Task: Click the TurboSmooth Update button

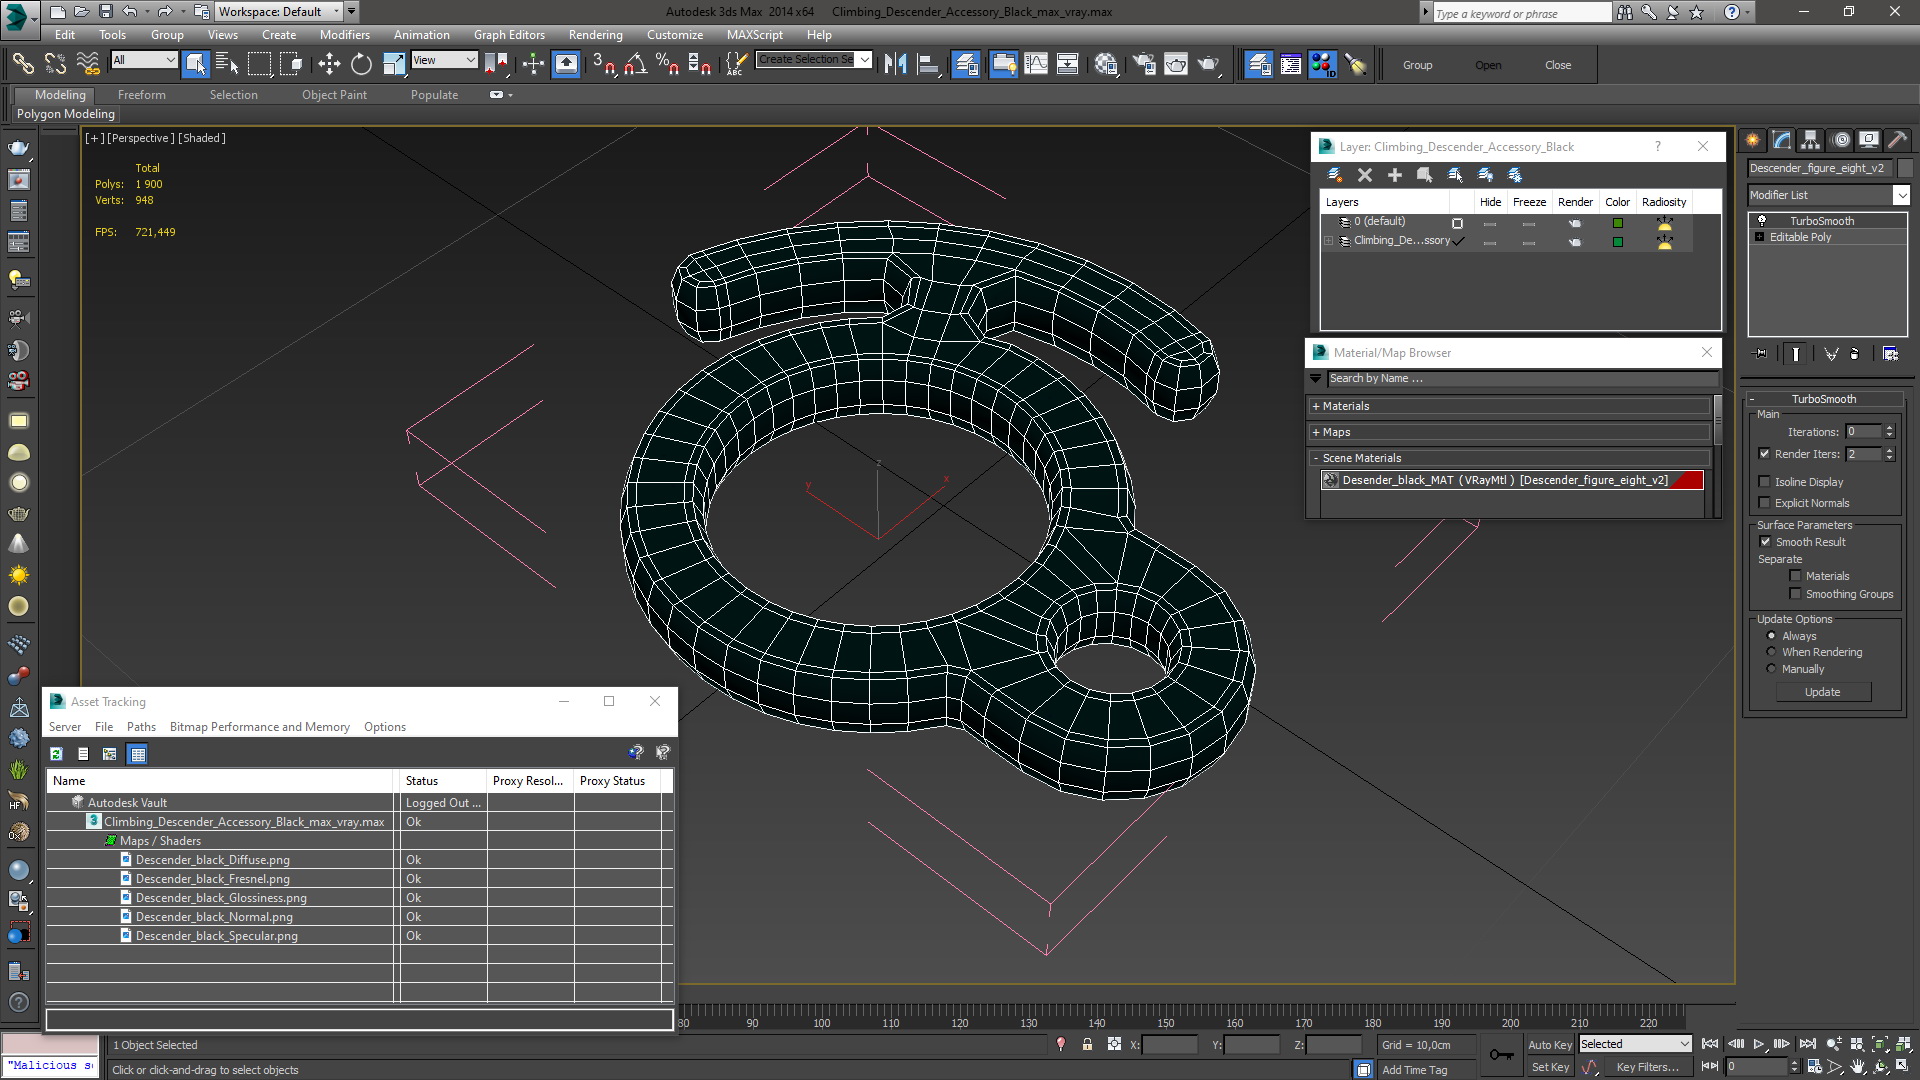Action: [1822, 692]
